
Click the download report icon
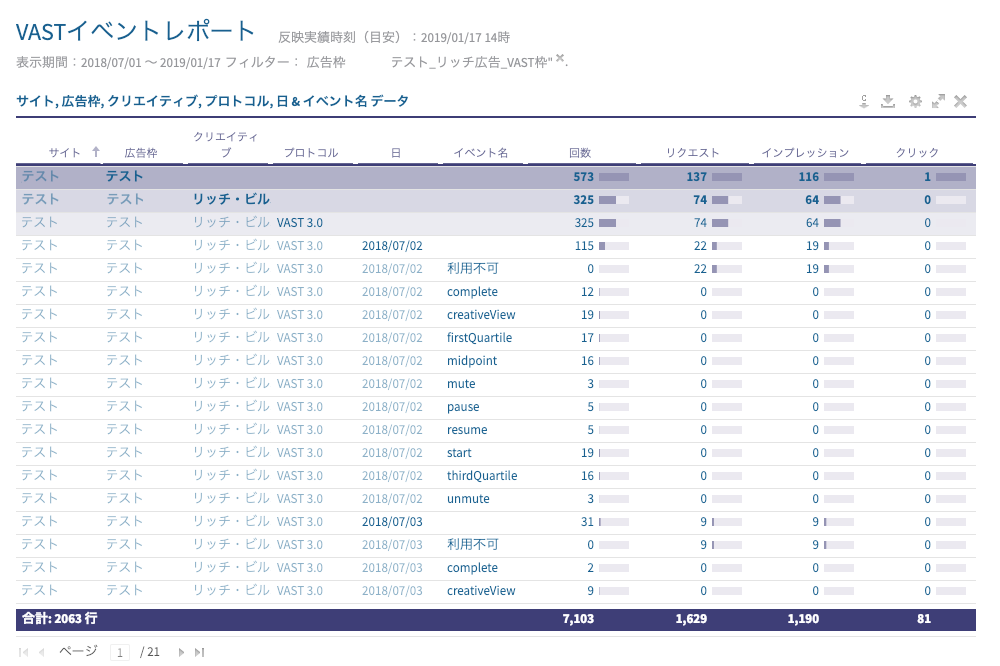point(887,101)
